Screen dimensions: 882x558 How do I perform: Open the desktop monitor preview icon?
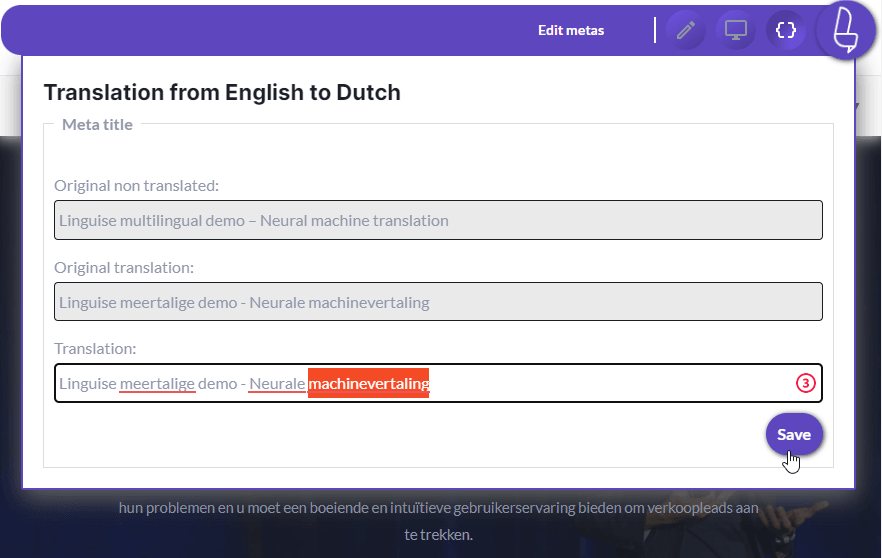pos(736,30)
